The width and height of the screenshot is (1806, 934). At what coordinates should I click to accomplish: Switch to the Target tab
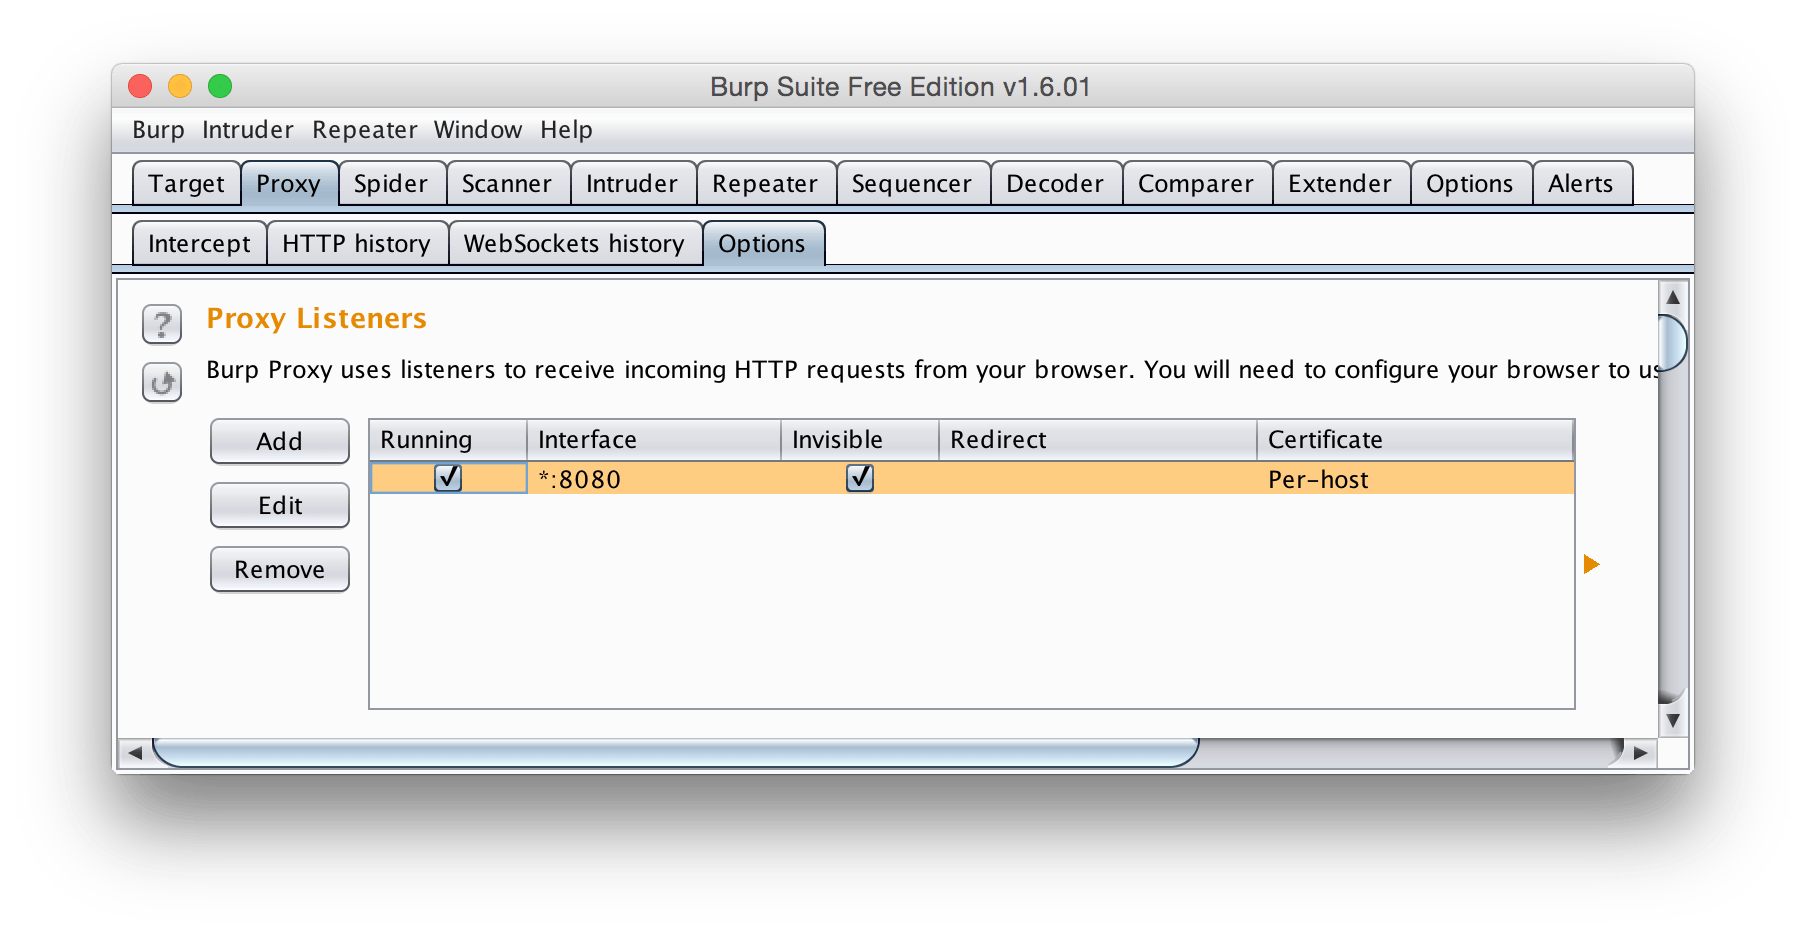186,184
